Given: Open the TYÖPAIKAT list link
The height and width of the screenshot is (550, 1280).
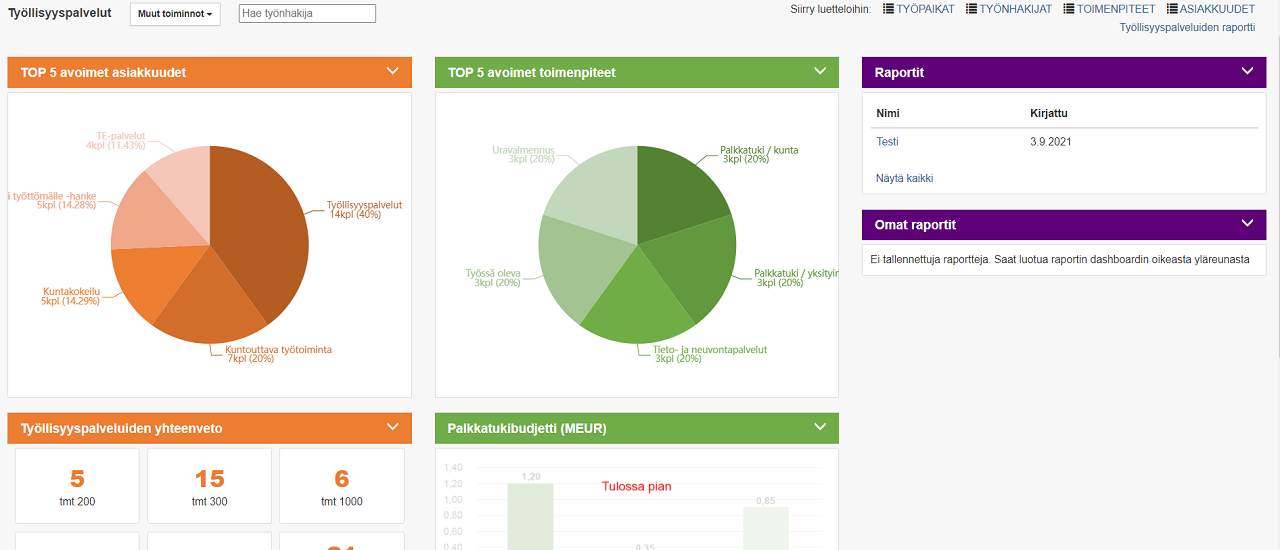Looking at the screenshot, I should pos(925,9).
